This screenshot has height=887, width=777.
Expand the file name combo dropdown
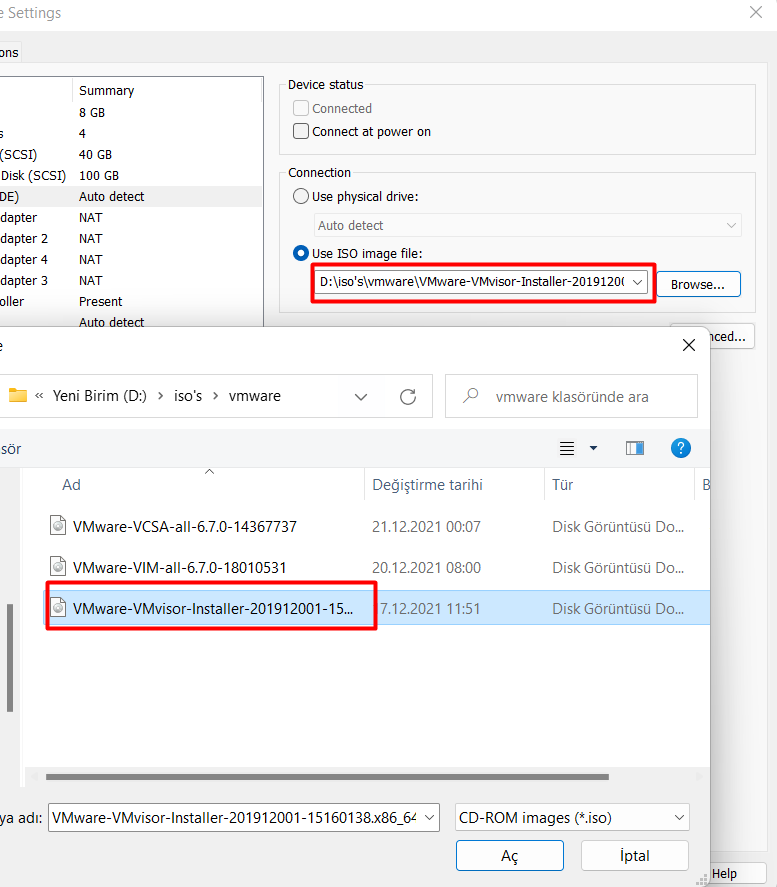tap(429, 817)
